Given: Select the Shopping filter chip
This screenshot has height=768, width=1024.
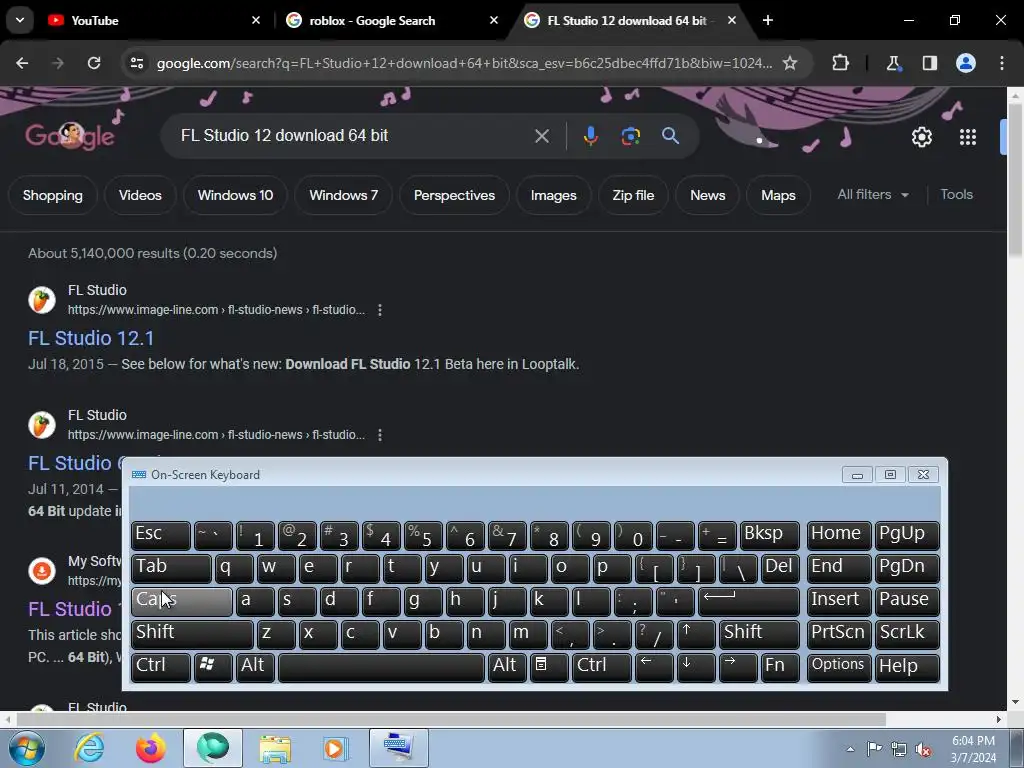Looking at the screenshot, I should tap(53, 195).
